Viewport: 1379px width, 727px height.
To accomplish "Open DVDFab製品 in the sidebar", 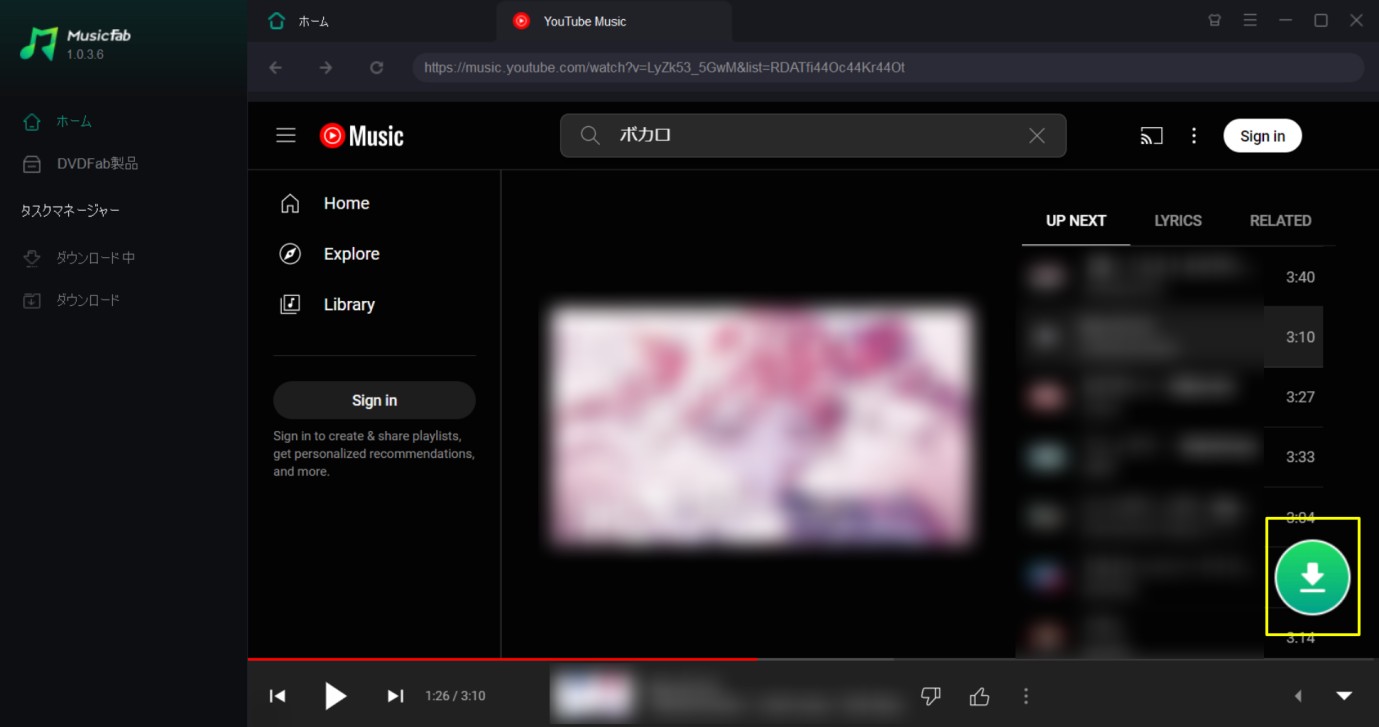I will coord(80,163).
